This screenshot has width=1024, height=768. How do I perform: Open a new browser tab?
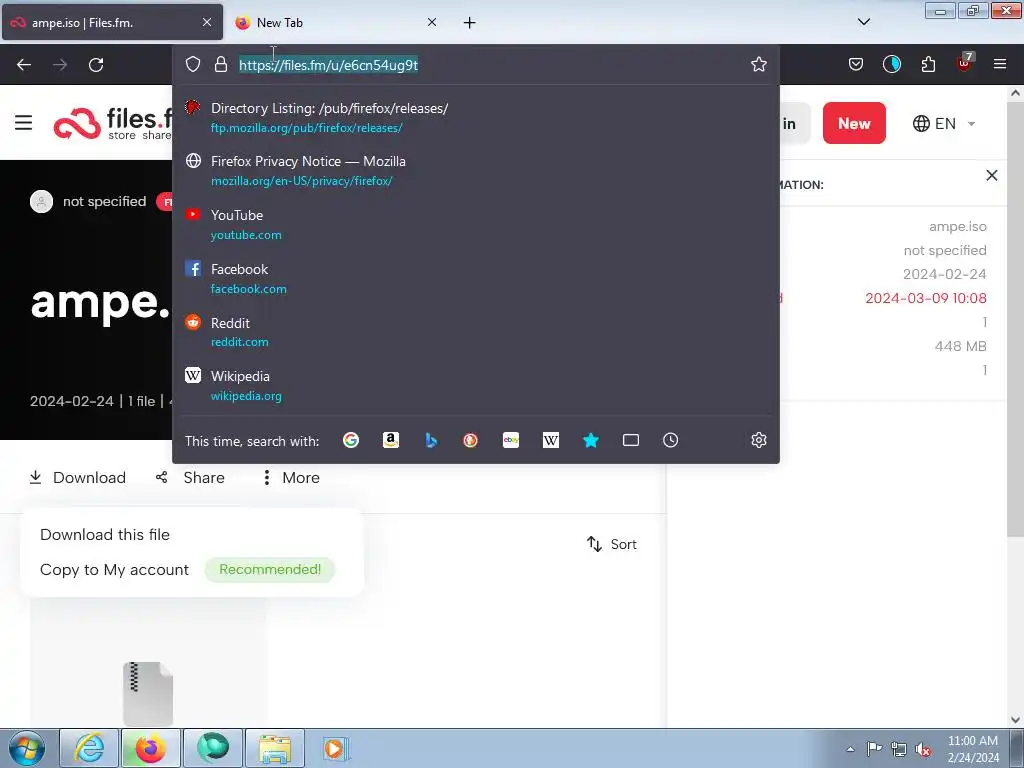470,23
